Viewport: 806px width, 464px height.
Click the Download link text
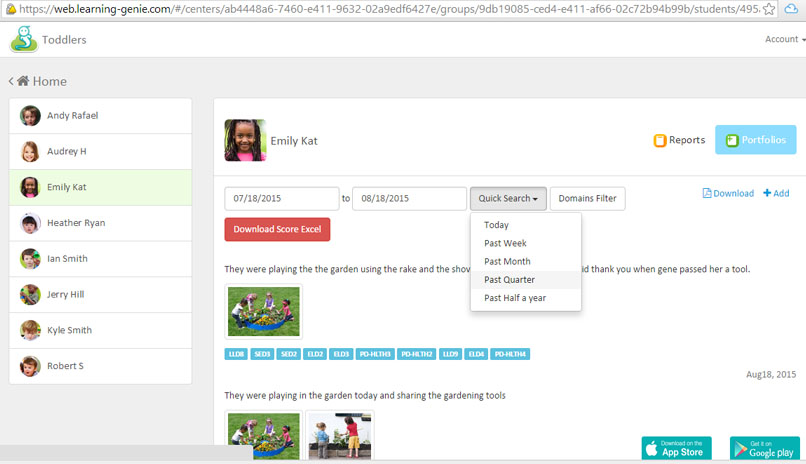(733, 193)
